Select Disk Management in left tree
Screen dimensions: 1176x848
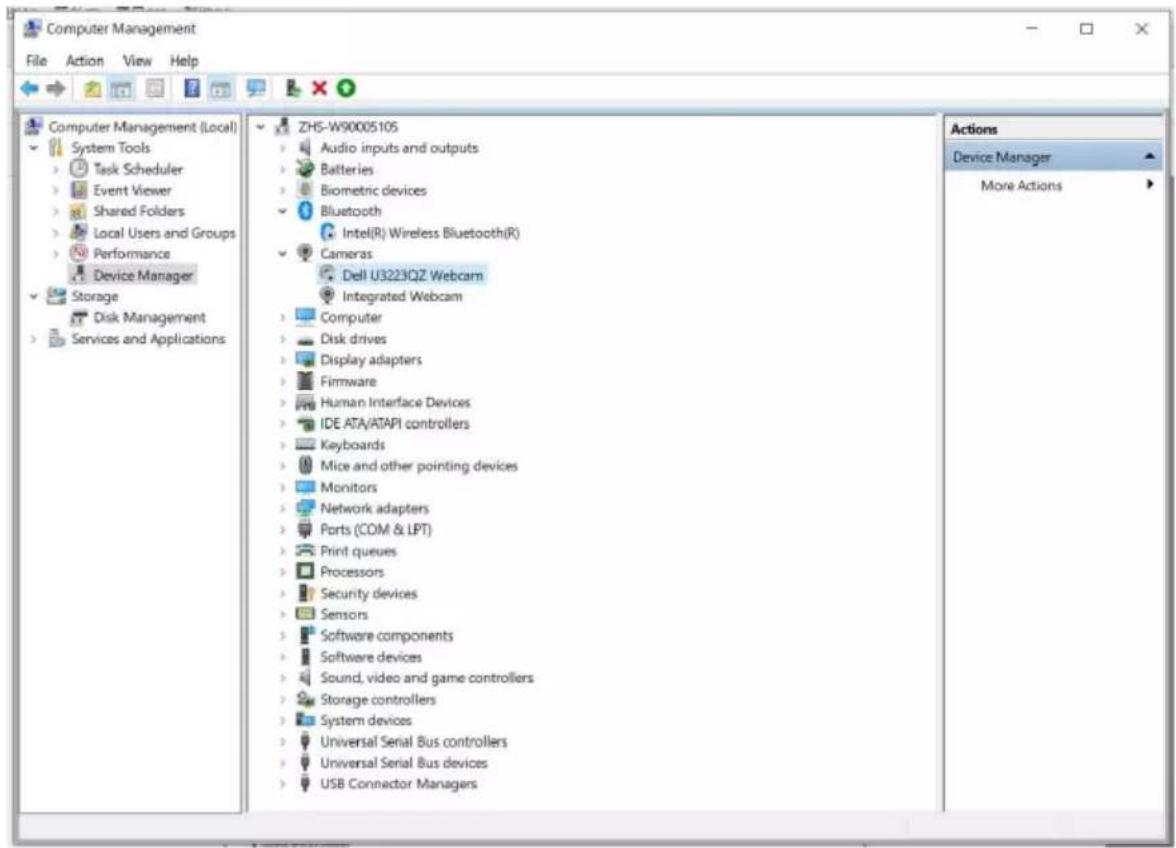[x=149, y=317]
